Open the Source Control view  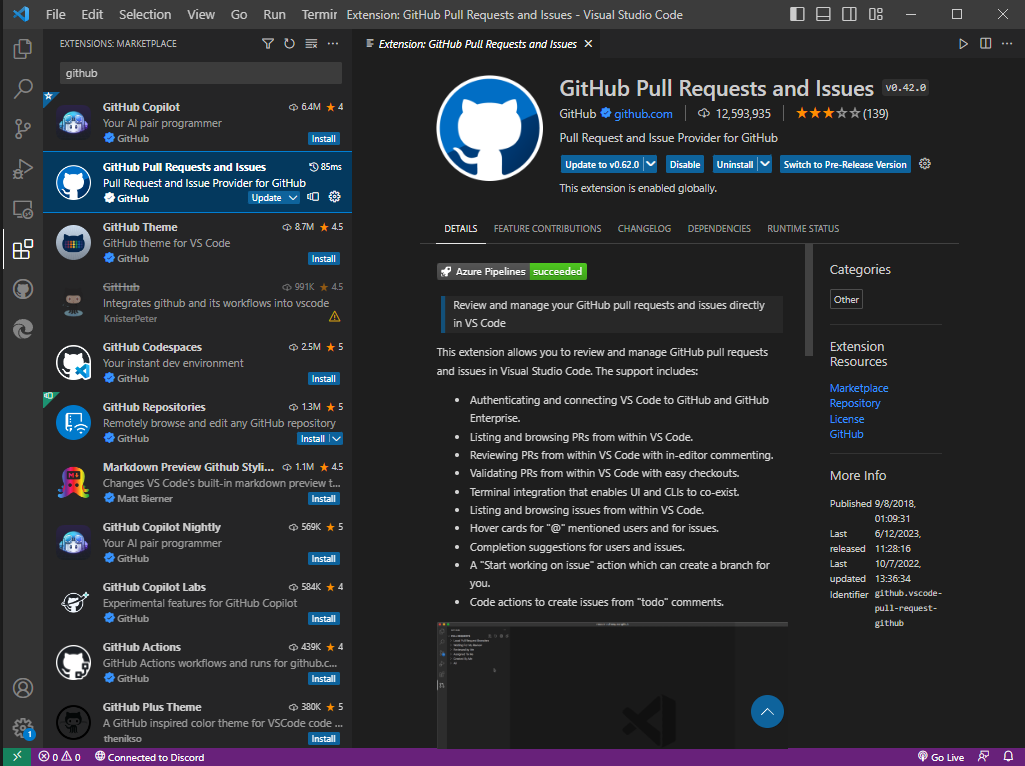pyautogui.click(x=23, y=129)
